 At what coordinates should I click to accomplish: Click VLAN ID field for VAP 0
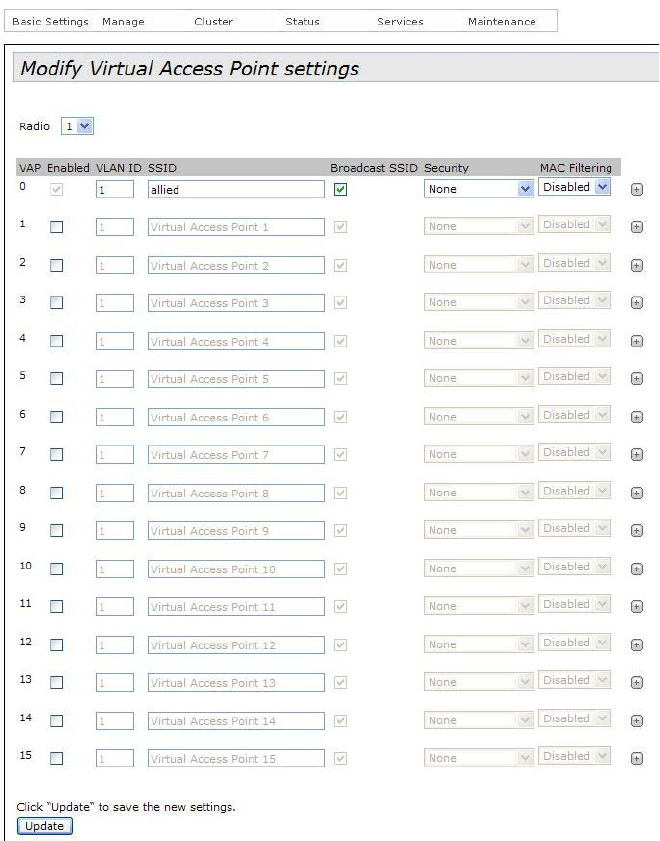coord(115,189)
